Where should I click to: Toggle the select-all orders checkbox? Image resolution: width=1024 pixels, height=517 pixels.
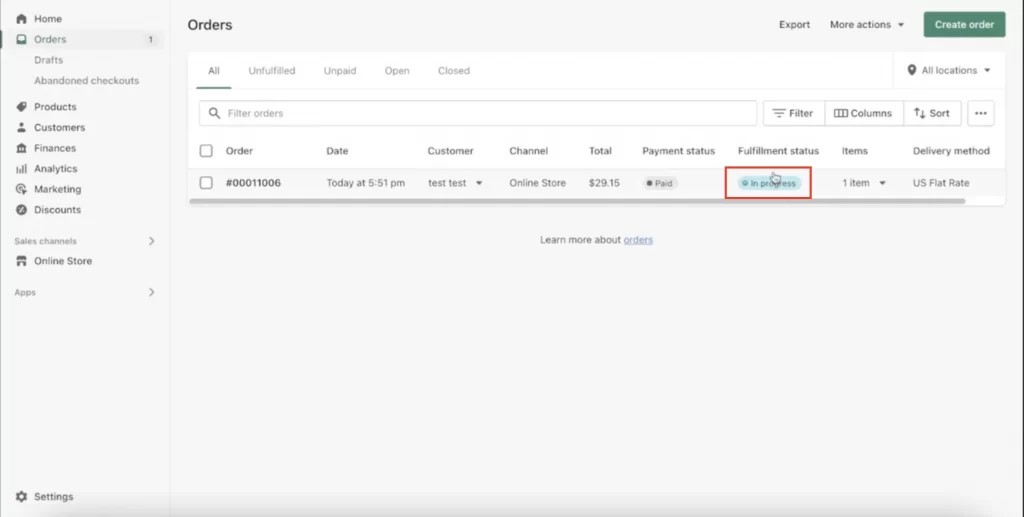[206, 151]
